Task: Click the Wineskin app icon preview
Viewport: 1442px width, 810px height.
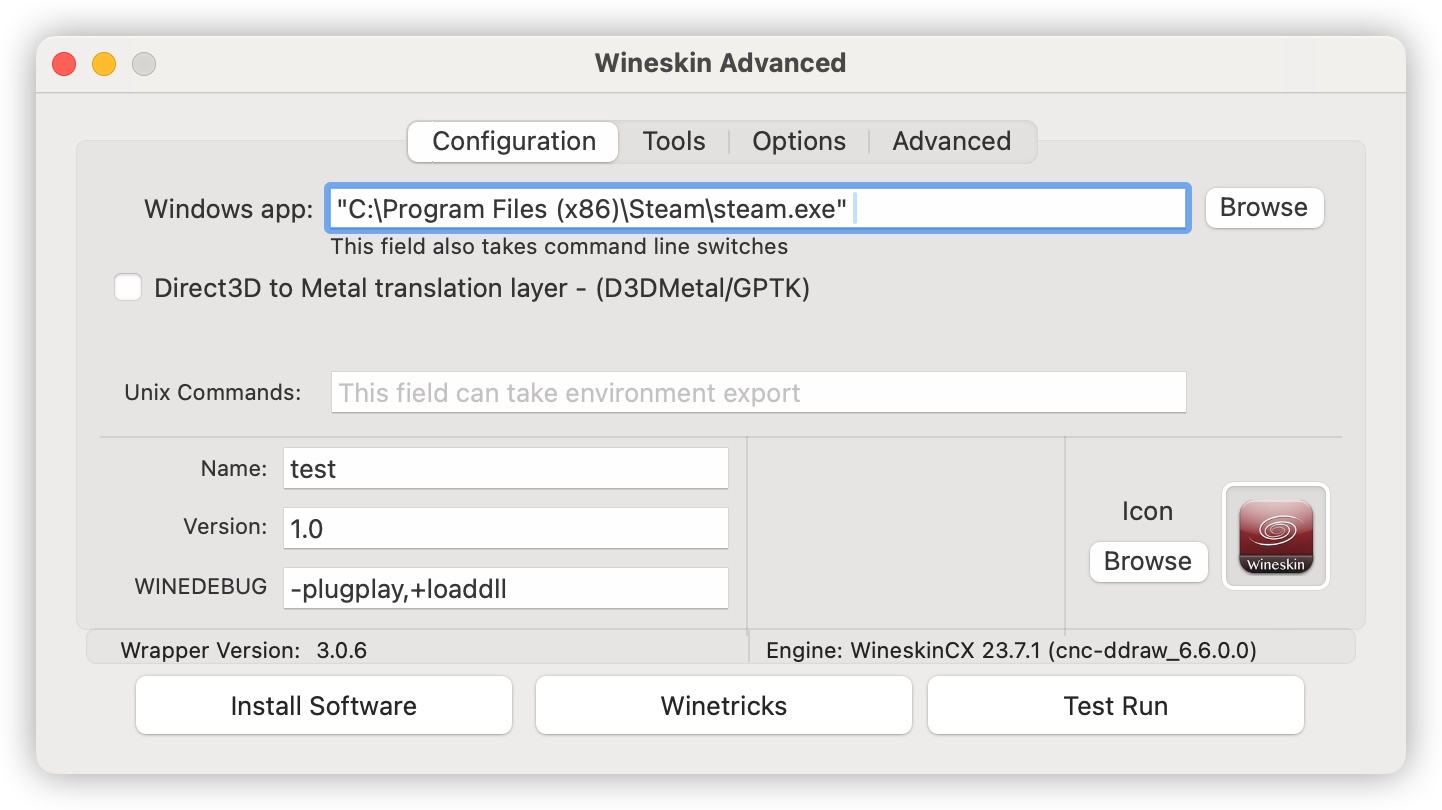Action: click(1276, 536)
